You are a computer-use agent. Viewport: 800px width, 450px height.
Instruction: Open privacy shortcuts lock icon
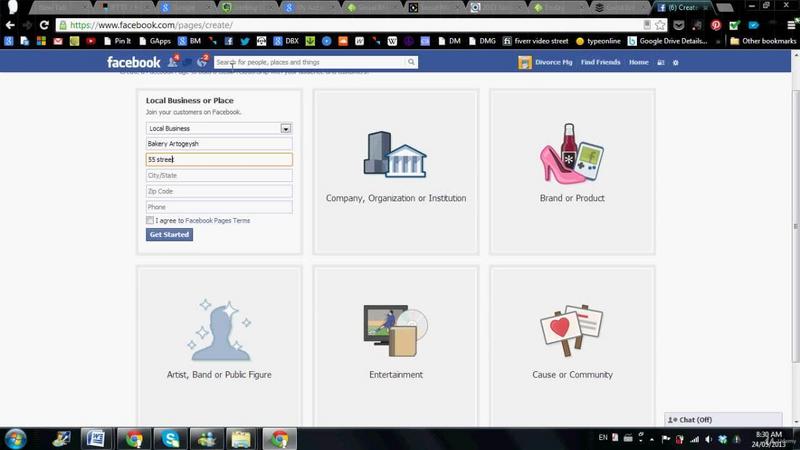click(661, 62)
